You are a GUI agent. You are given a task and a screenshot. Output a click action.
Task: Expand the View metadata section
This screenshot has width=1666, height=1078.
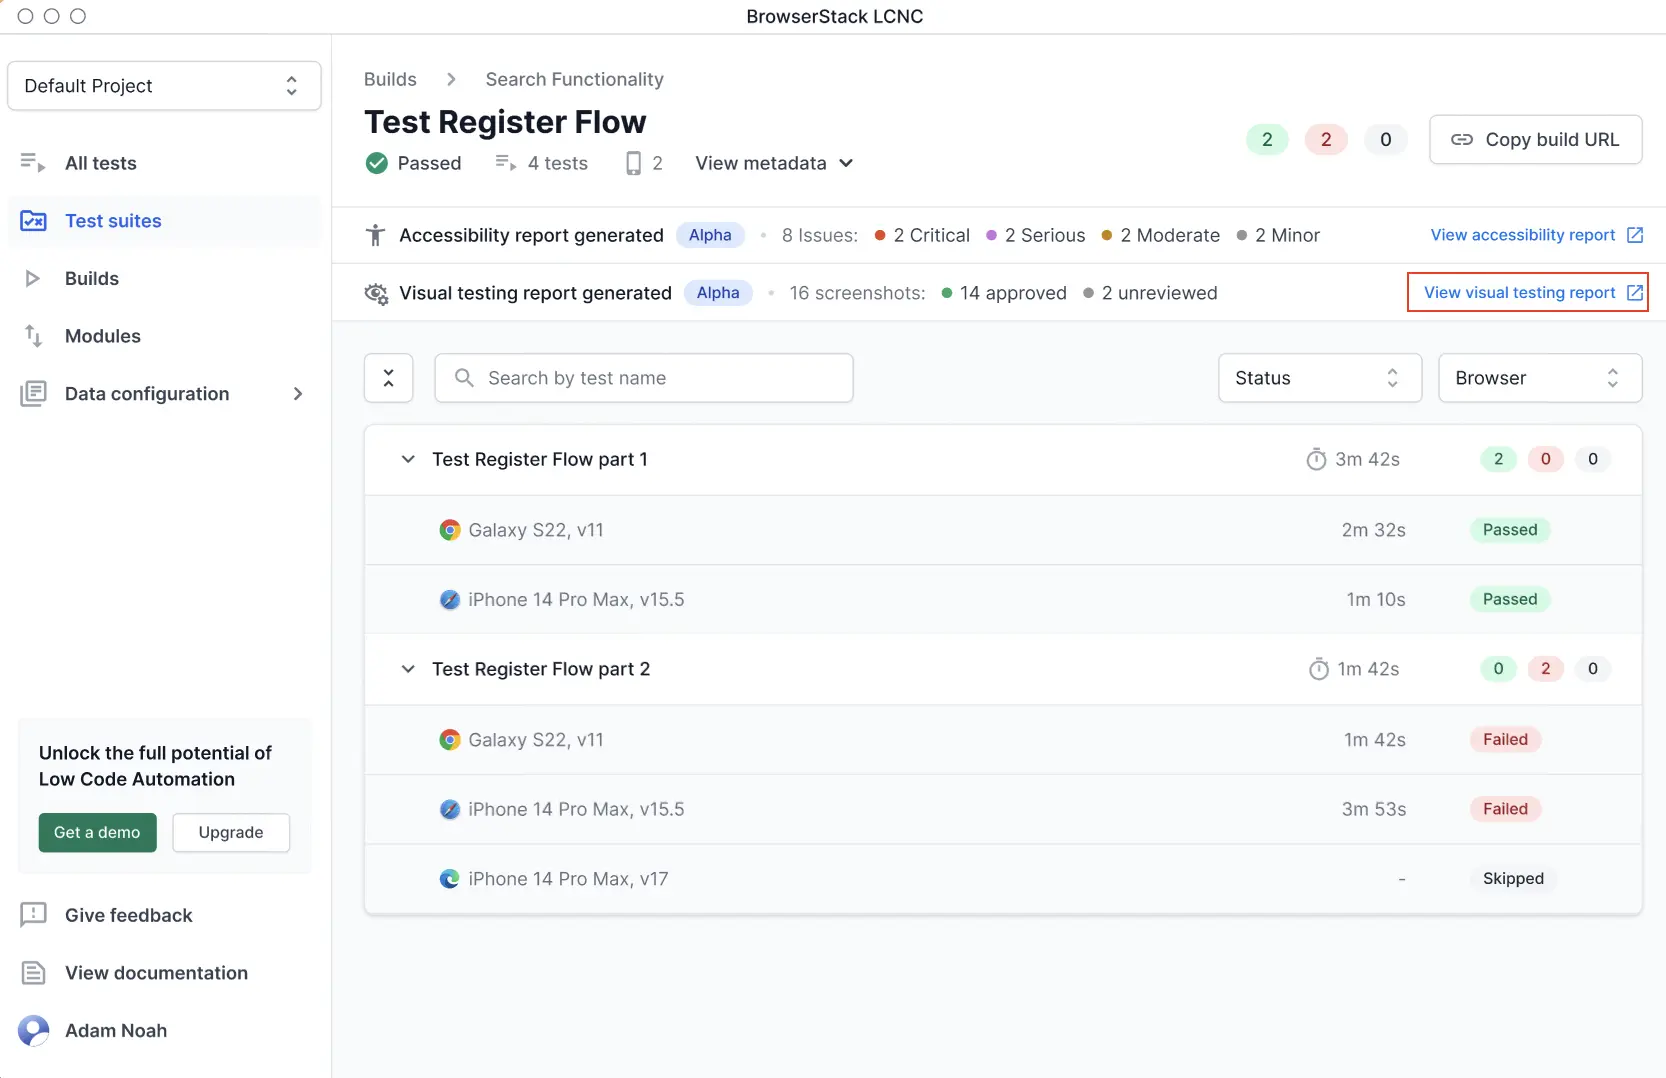tap(773, 162)
